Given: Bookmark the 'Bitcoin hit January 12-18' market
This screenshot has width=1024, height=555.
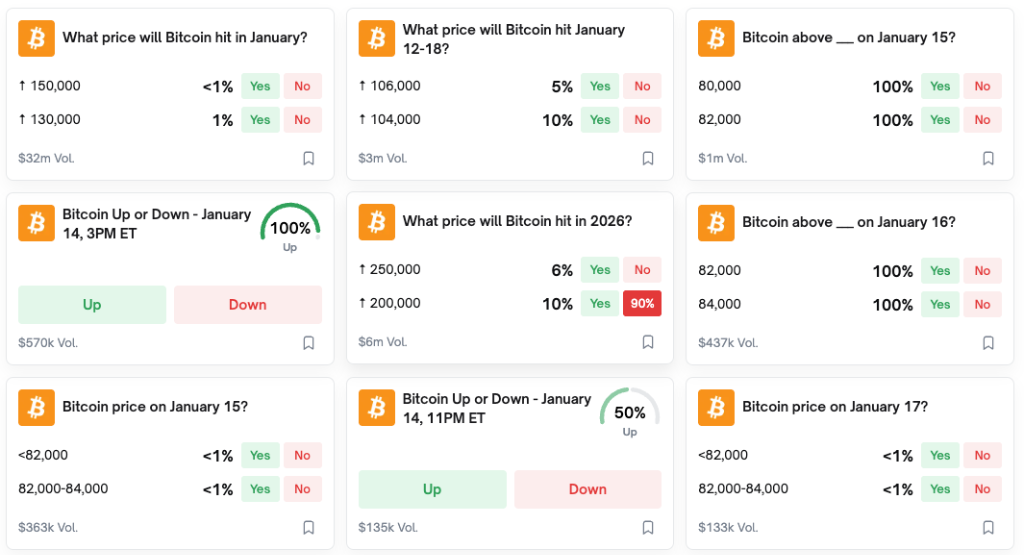Looking at the screenshot, I should click(x=648, y=158).
